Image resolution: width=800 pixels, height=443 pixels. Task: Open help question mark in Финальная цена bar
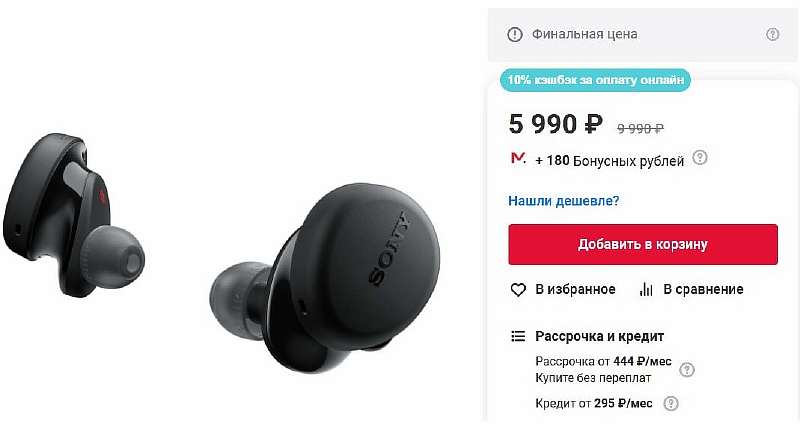coord(772,34)
